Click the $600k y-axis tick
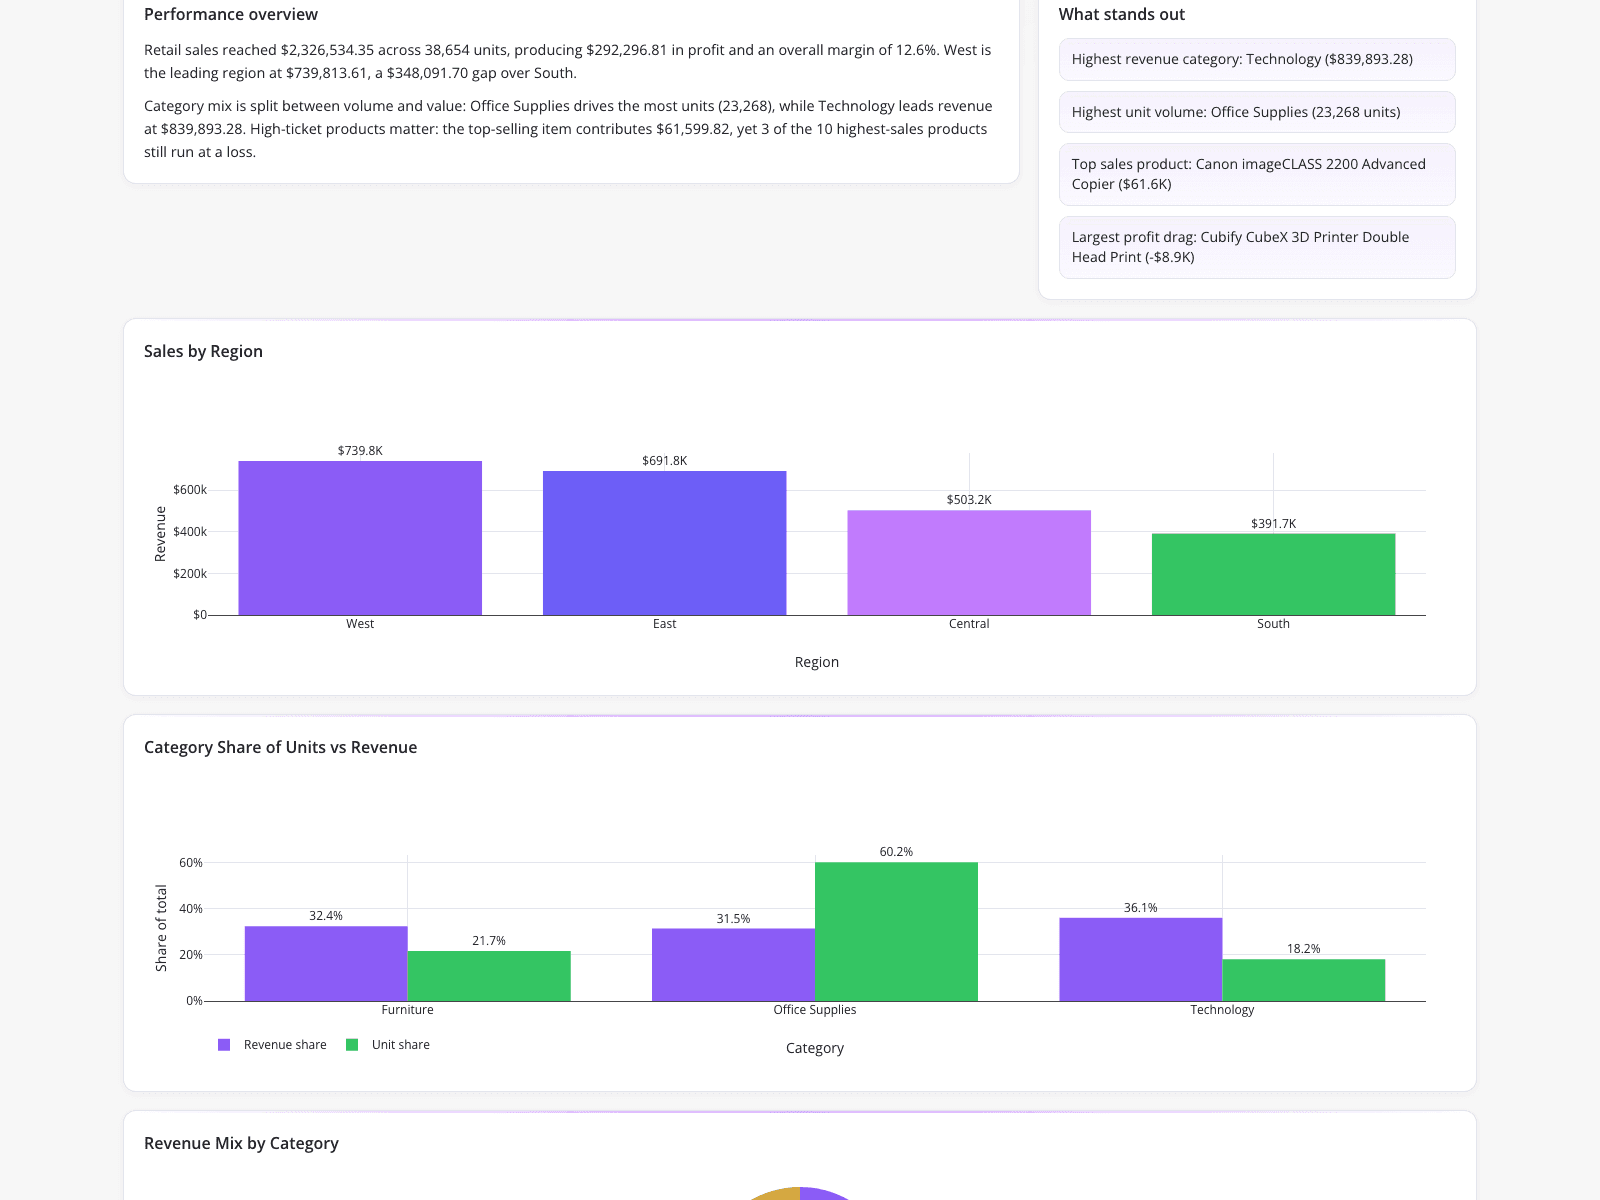This screenshot has width=1600, height=1200. [x=190, y=490]
